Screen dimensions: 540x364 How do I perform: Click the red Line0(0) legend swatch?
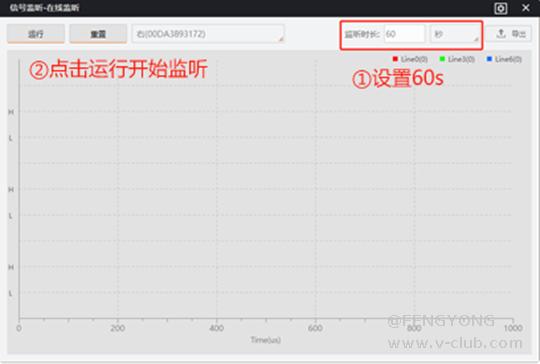click(395, 59)
